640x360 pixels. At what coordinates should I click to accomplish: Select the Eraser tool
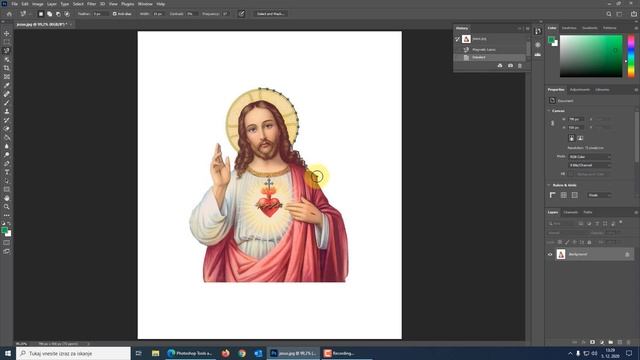coord(7,129)
